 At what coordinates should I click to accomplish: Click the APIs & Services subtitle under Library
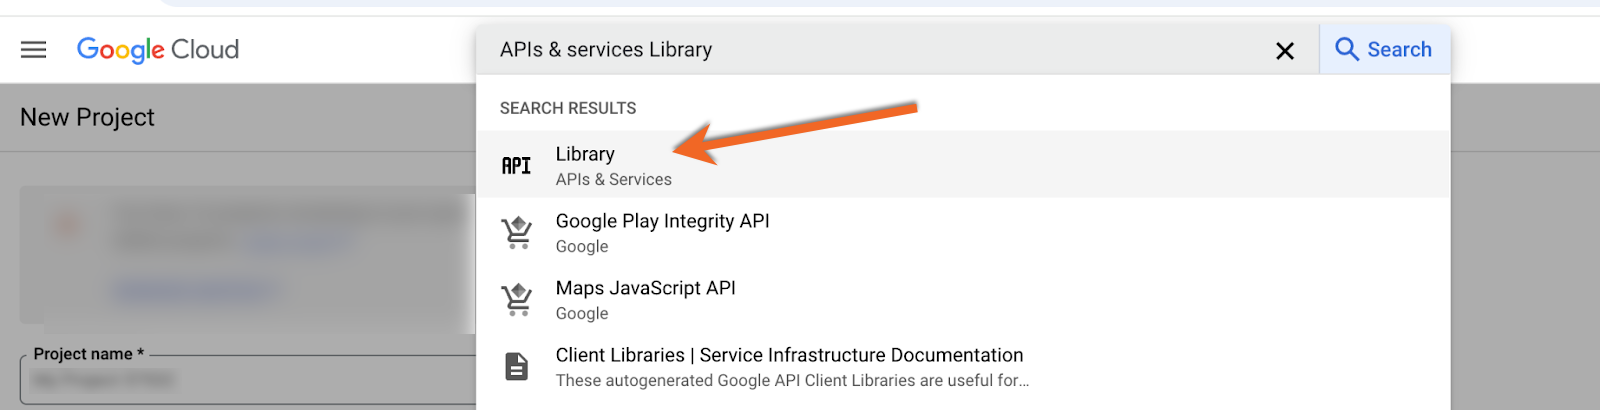[614, 180]
